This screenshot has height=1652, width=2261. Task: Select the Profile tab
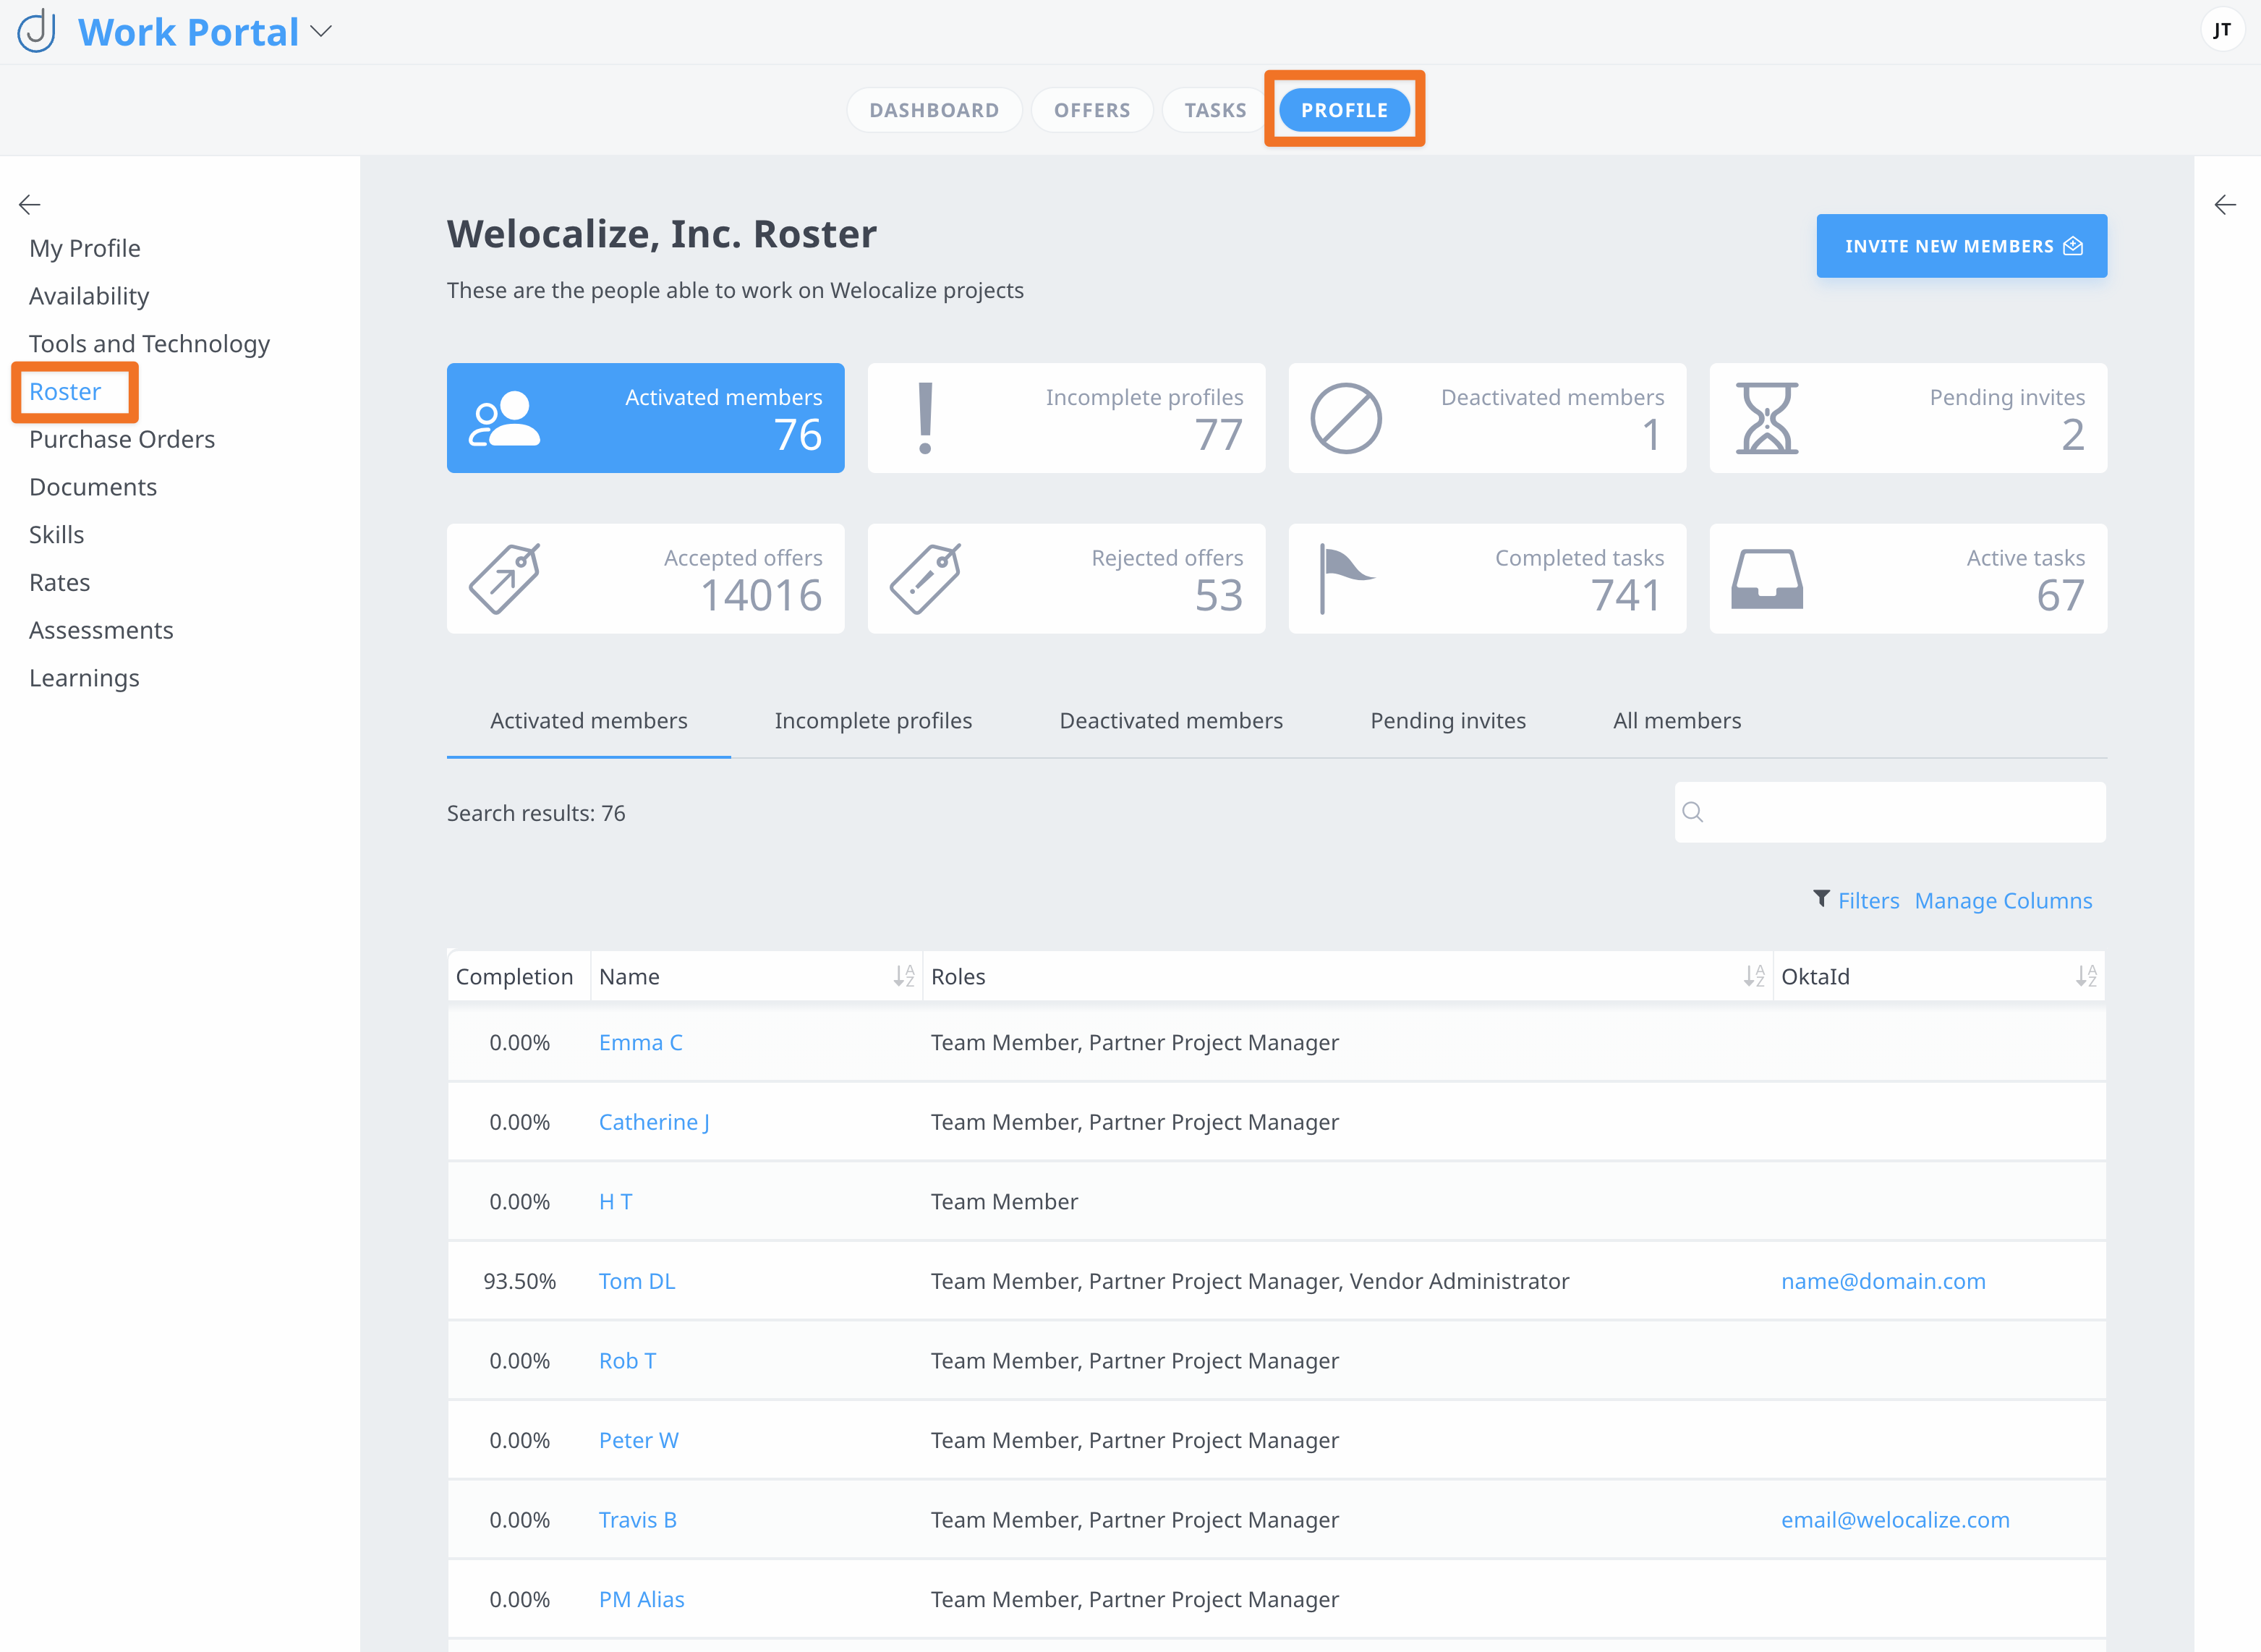coord(1344,110)
